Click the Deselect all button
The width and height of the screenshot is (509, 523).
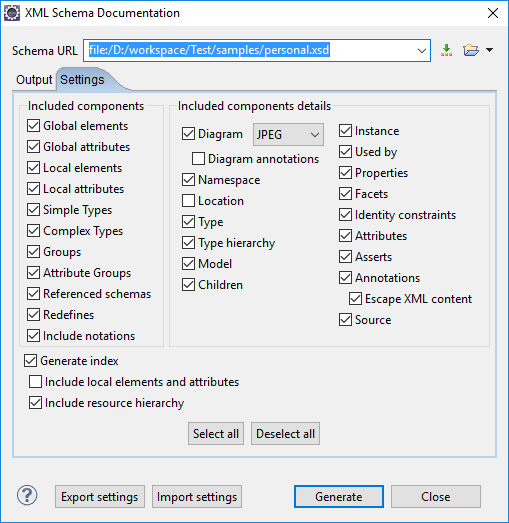click(285, 434)
